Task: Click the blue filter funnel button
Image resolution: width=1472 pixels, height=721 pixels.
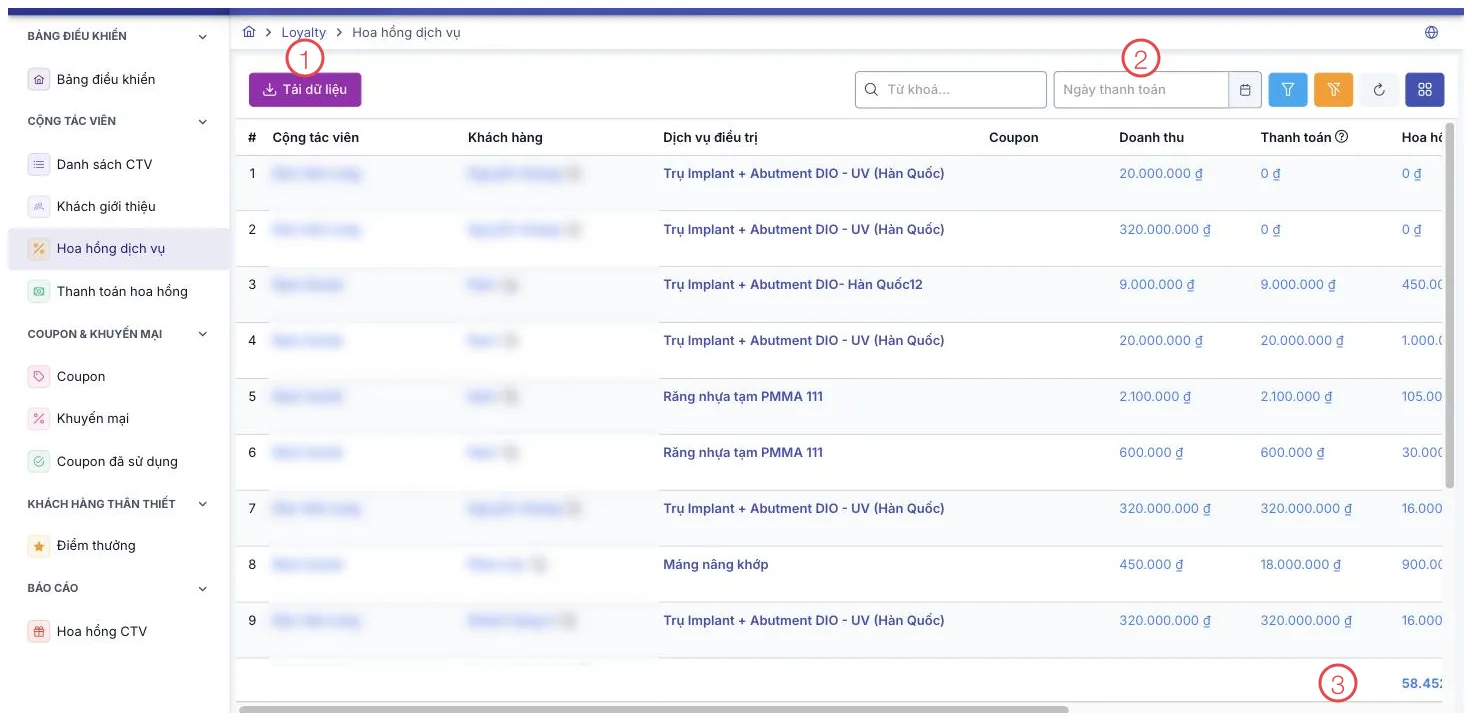Action: click(x=1288, y=90)
